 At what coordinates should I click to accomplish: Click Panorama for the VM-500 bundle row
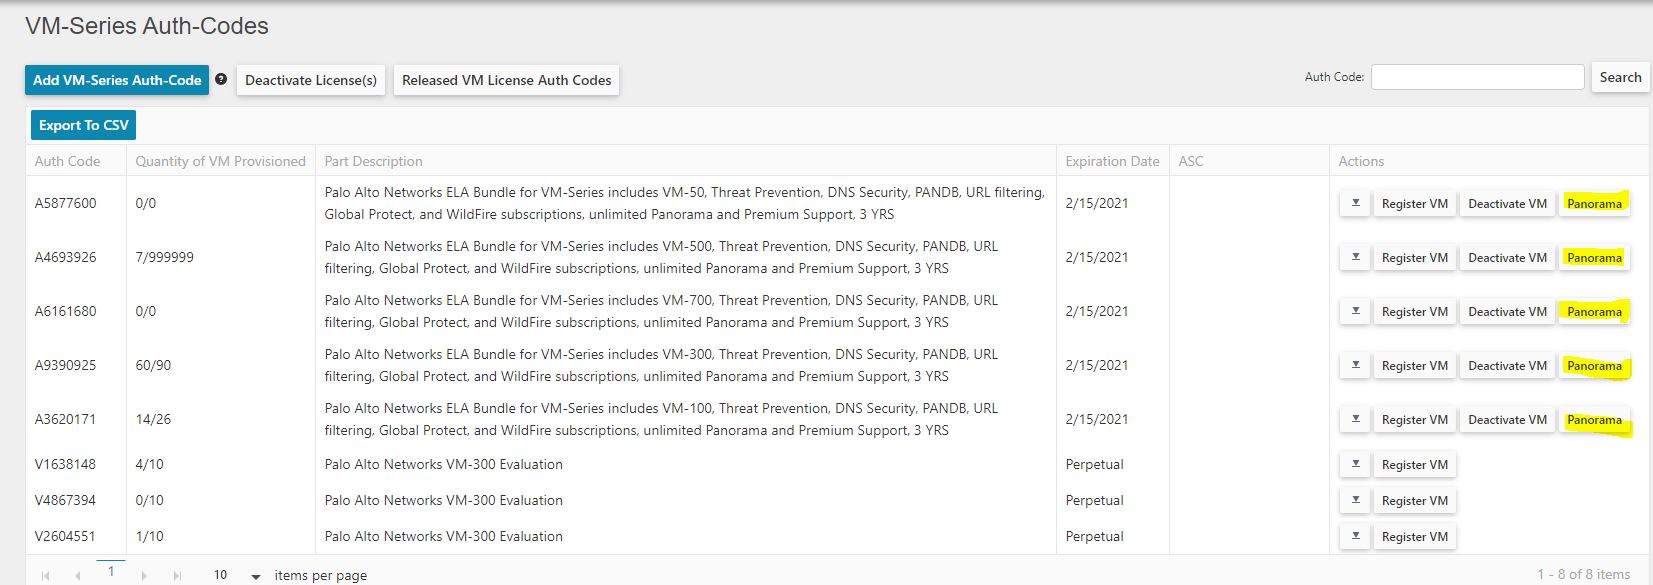[1594, 258]
